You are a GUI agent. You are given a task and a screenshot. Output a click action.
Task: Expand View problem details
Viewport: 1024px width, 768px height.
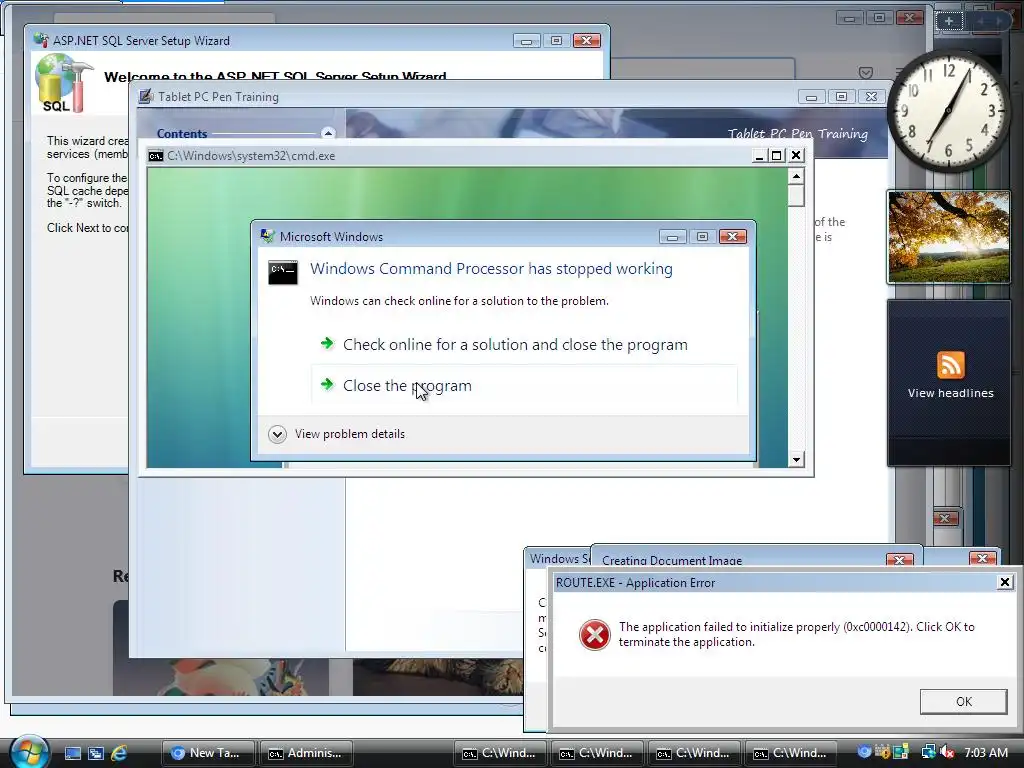click(336, 434)
